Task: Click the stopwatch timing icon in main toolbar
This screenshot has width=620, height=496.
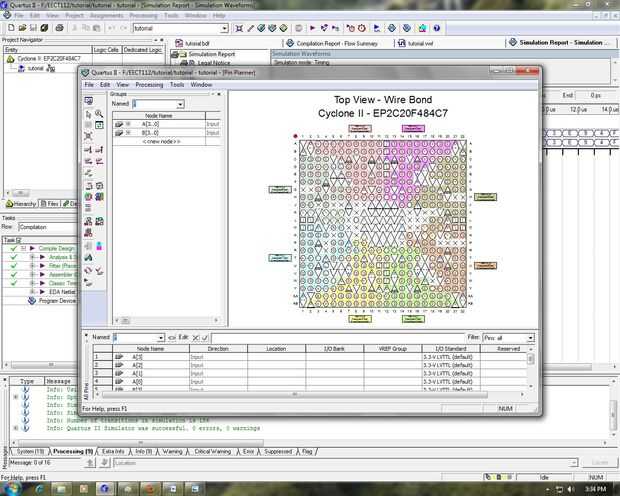Action: point(362,28)
